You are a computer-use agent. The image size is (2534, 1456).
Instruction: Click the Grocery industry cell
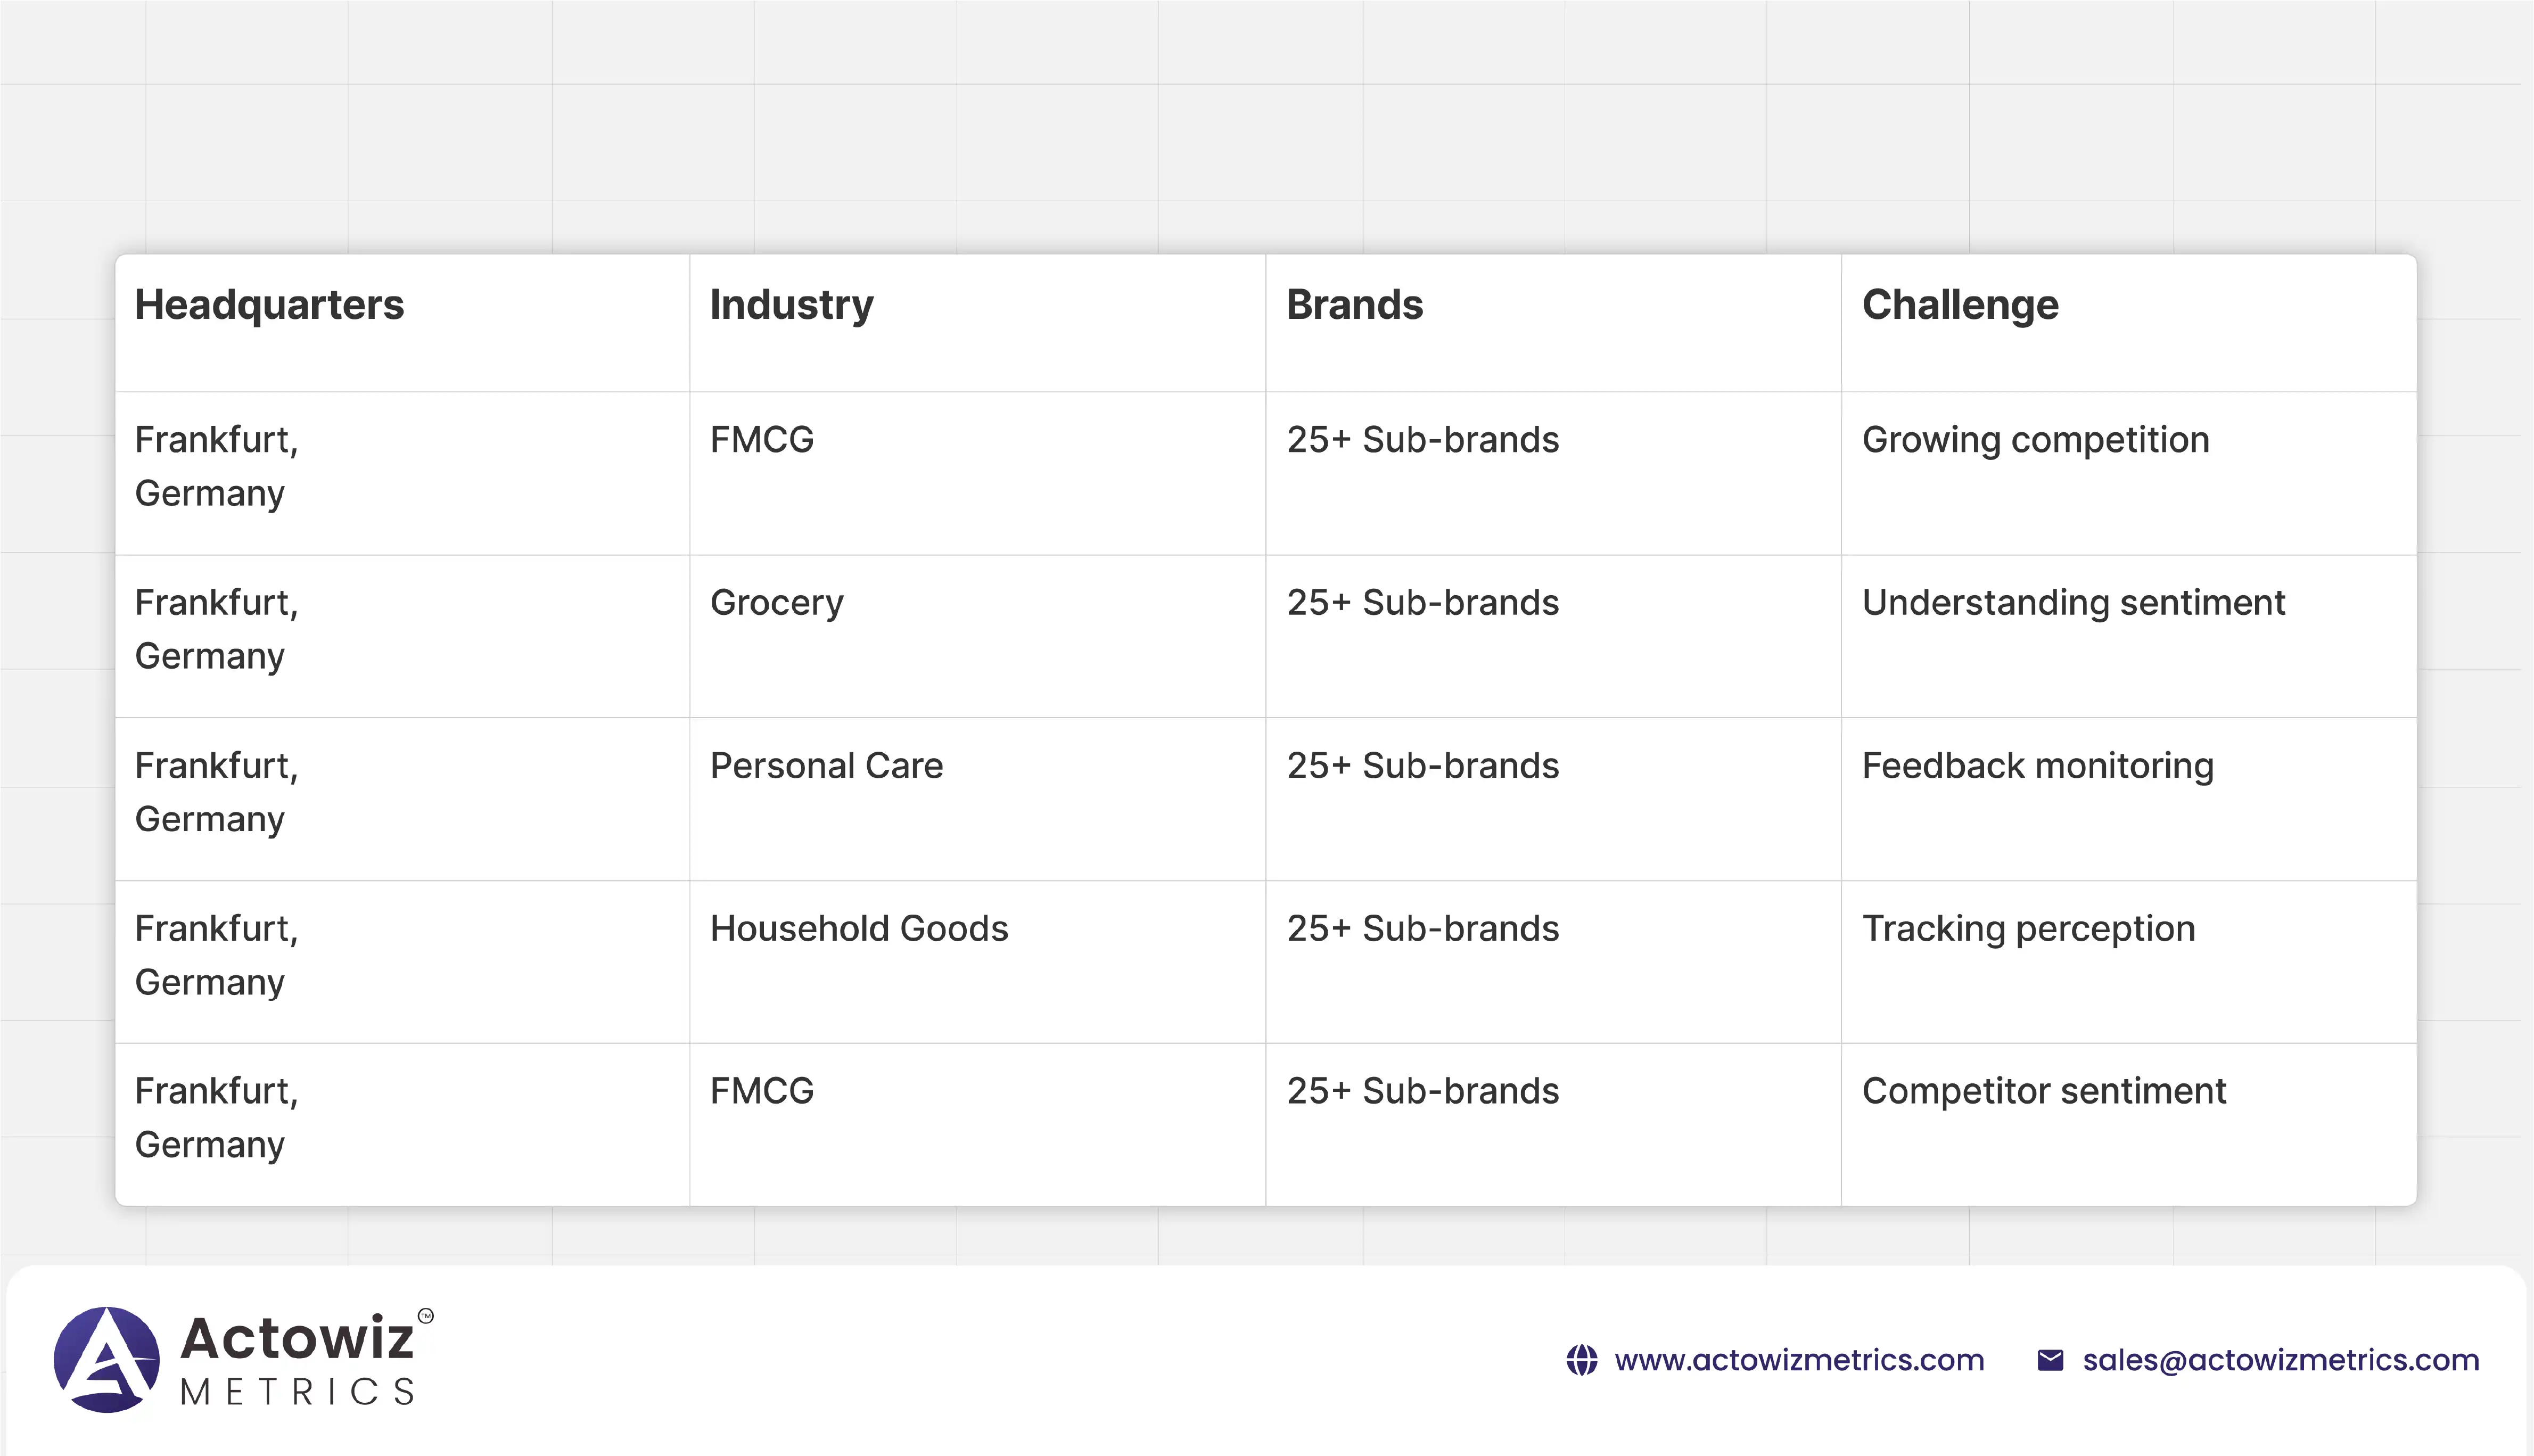point(776,603)
